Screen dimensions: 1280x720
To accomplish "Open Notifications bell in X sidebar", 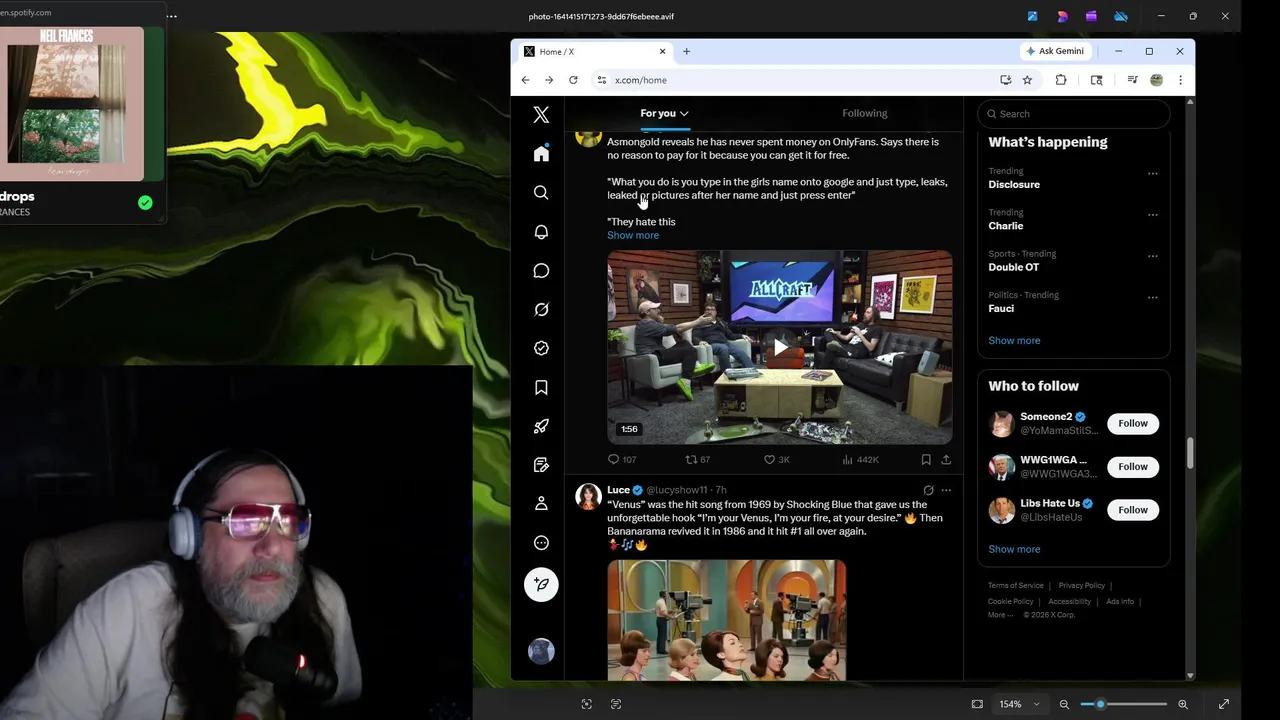I will coord(541,232).
